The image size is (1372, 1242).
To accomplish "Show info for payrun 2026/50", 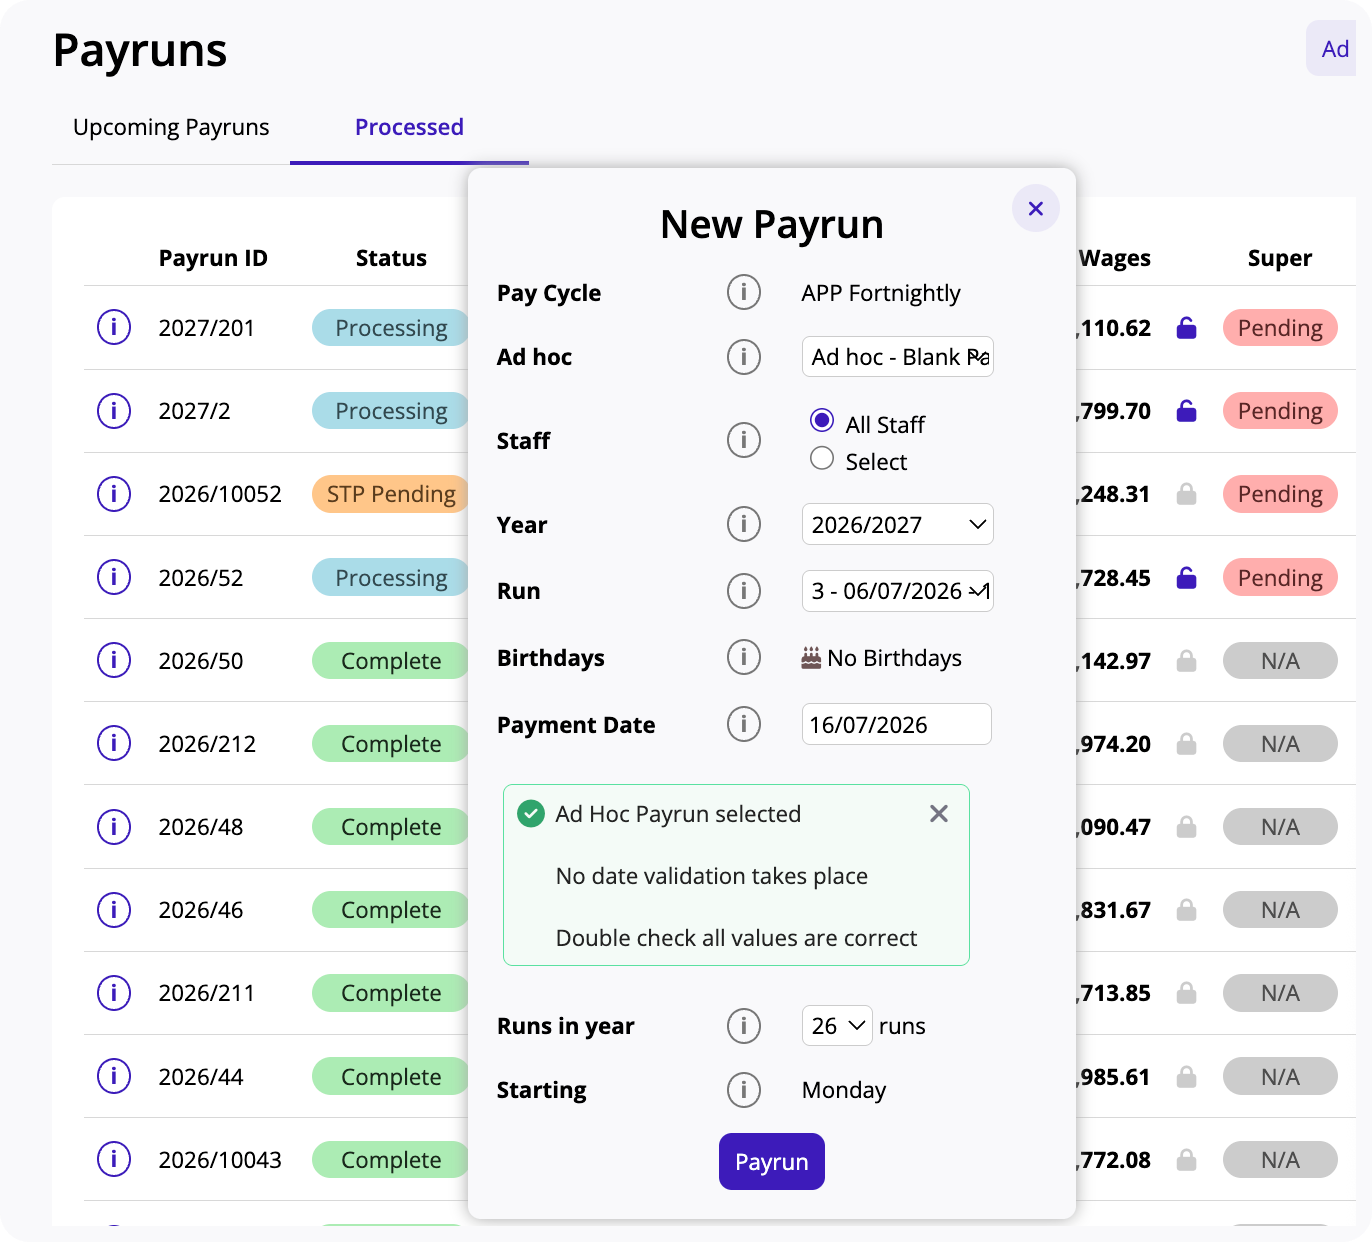I will point(114,660).
